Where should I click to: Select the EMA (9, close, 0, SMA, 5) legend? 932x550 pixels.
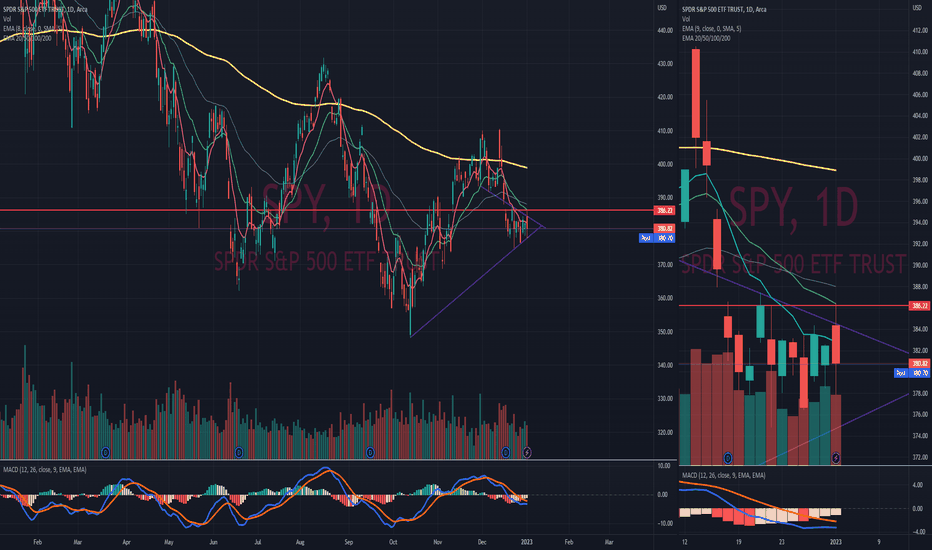(x=711, y=29)
